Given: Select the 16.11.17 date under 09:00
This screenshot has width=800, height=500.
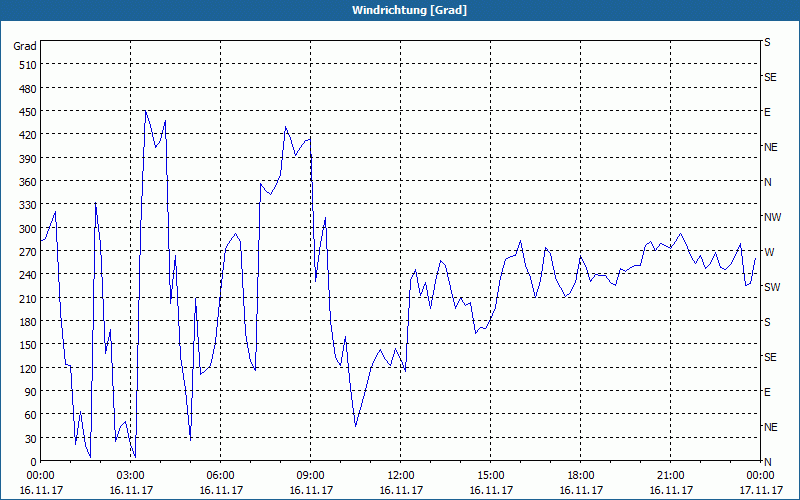Looking at the screenshot, I should [x=311, y=490].
